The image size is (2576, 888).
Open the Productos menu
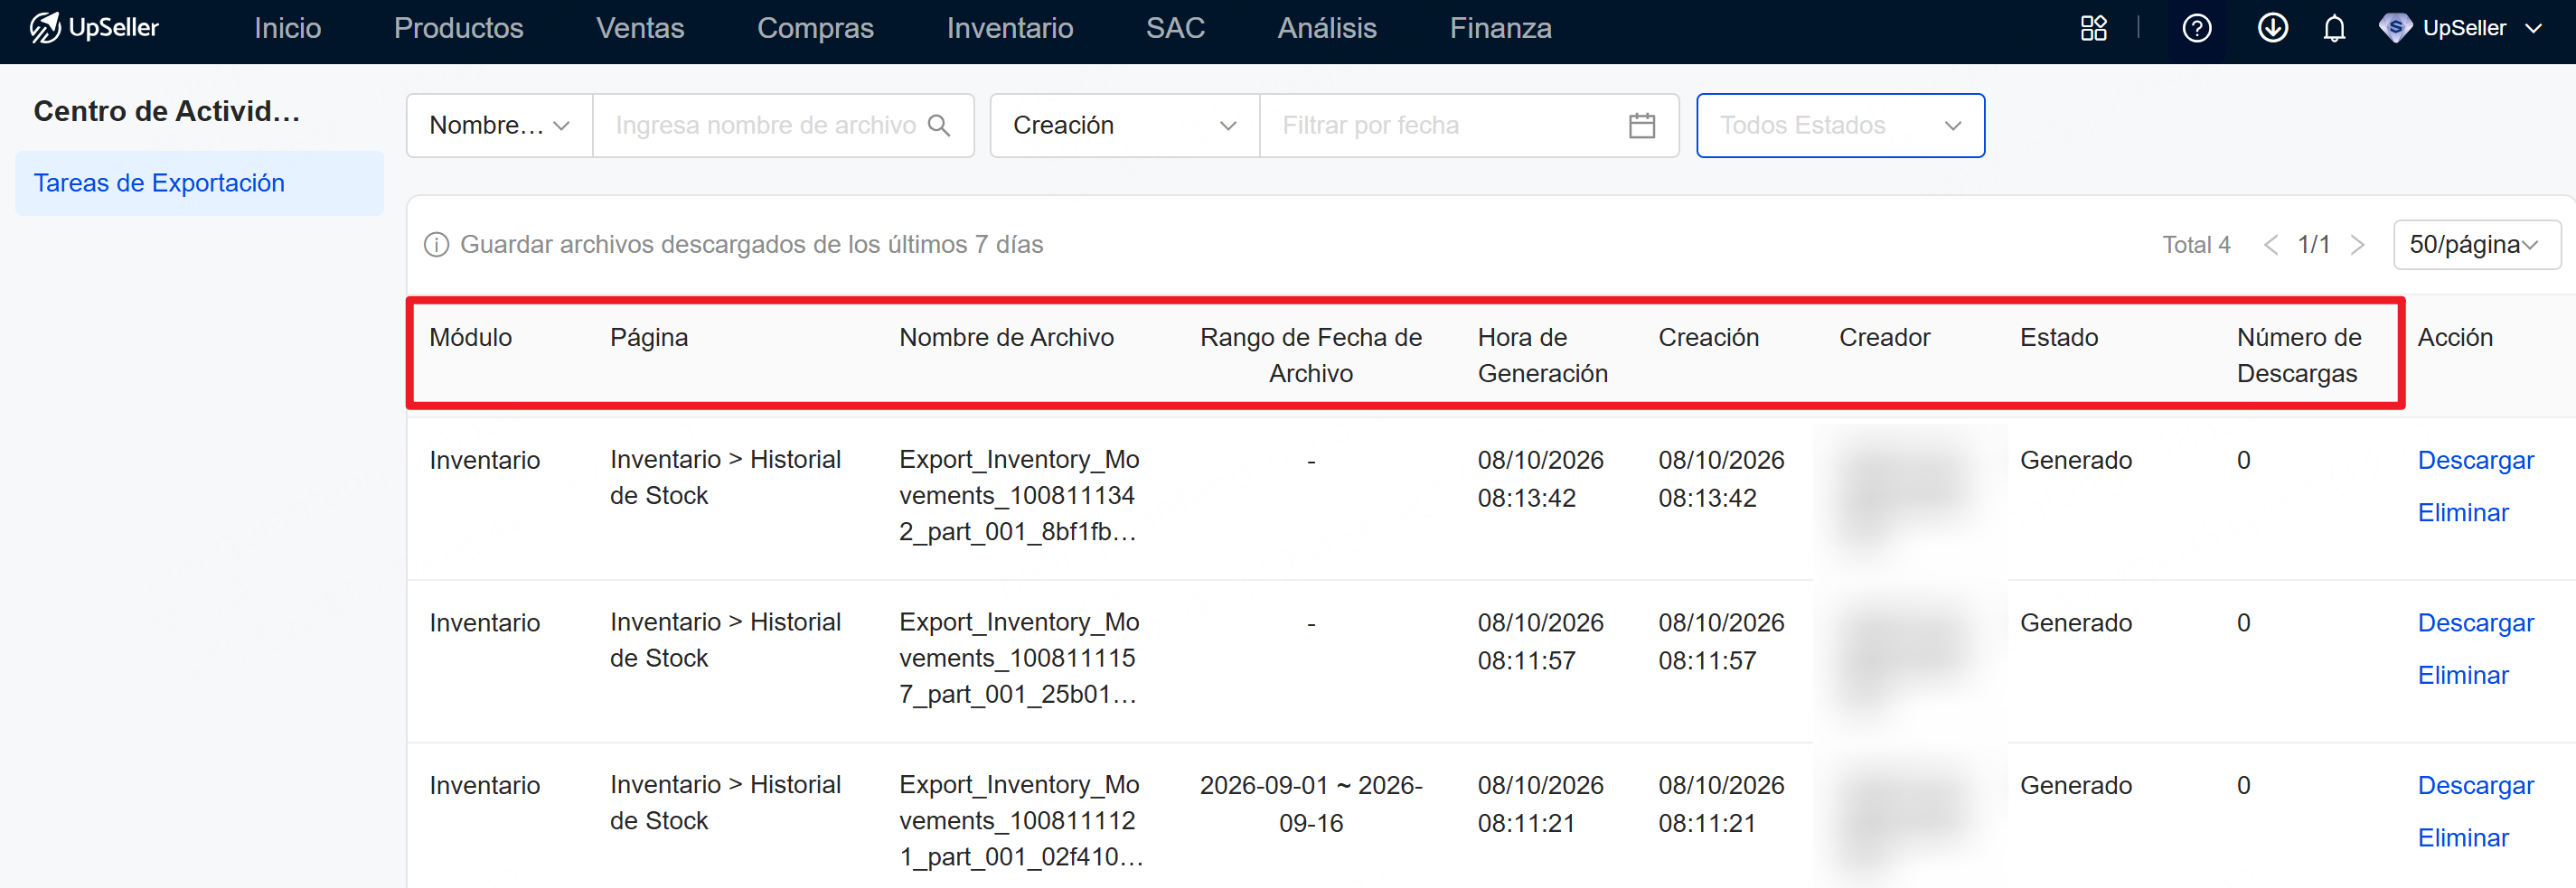(458, 28)
